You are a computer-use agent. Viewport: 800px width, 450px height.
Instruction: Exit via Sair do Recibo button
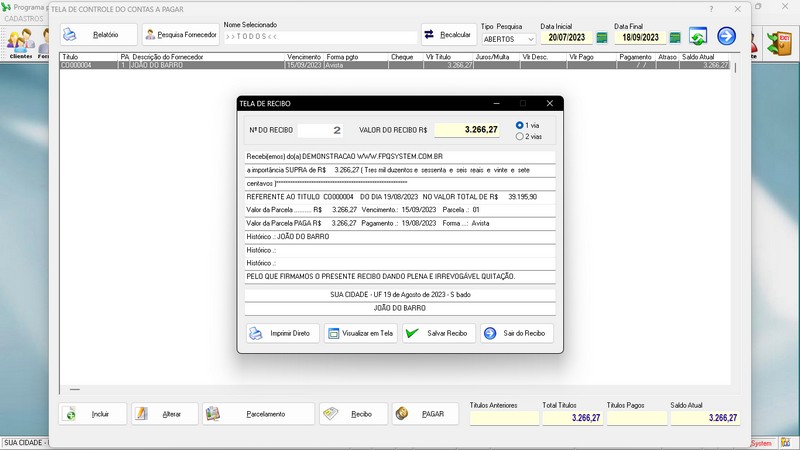coord(516,333)
